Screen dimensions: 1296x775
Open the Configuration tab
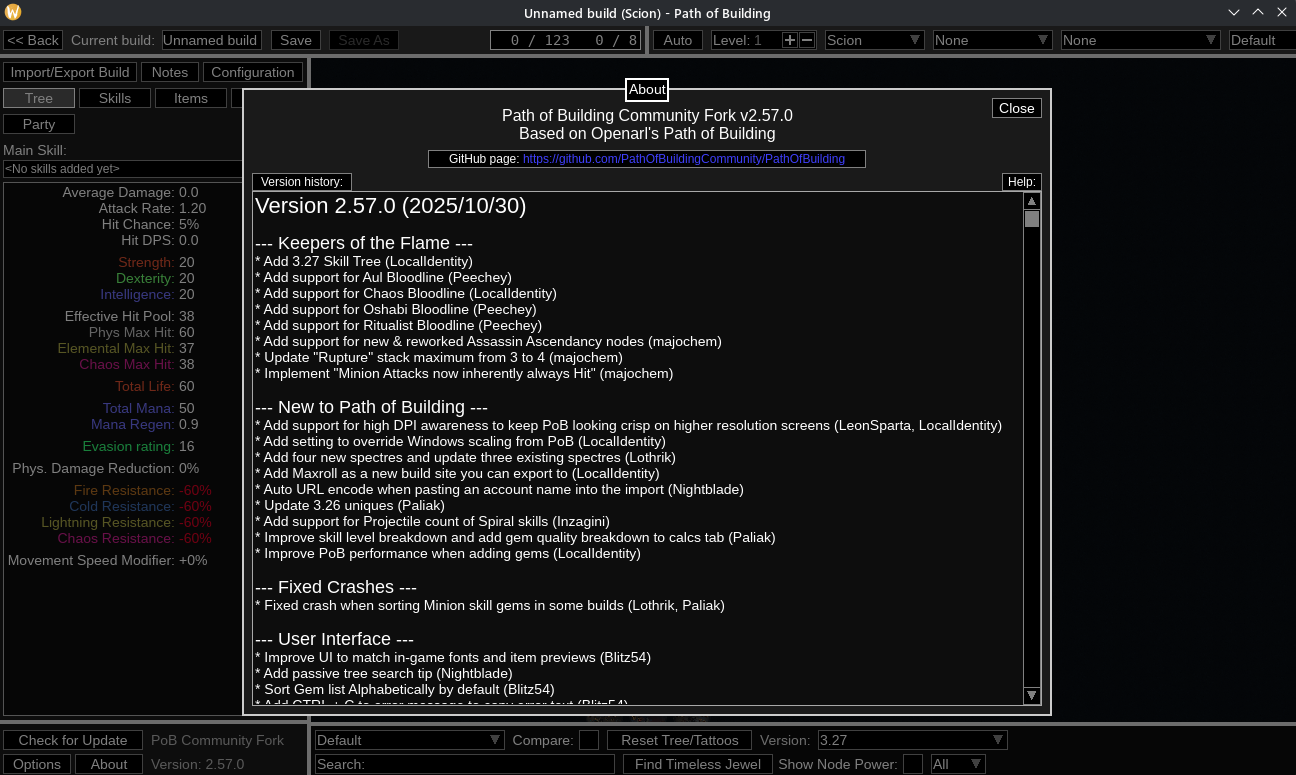click(x=253, y=72)
